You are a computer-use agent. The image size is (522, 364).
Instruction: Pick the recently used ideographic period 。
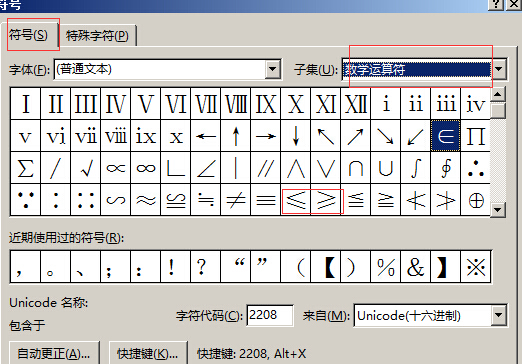pos(56,267)
